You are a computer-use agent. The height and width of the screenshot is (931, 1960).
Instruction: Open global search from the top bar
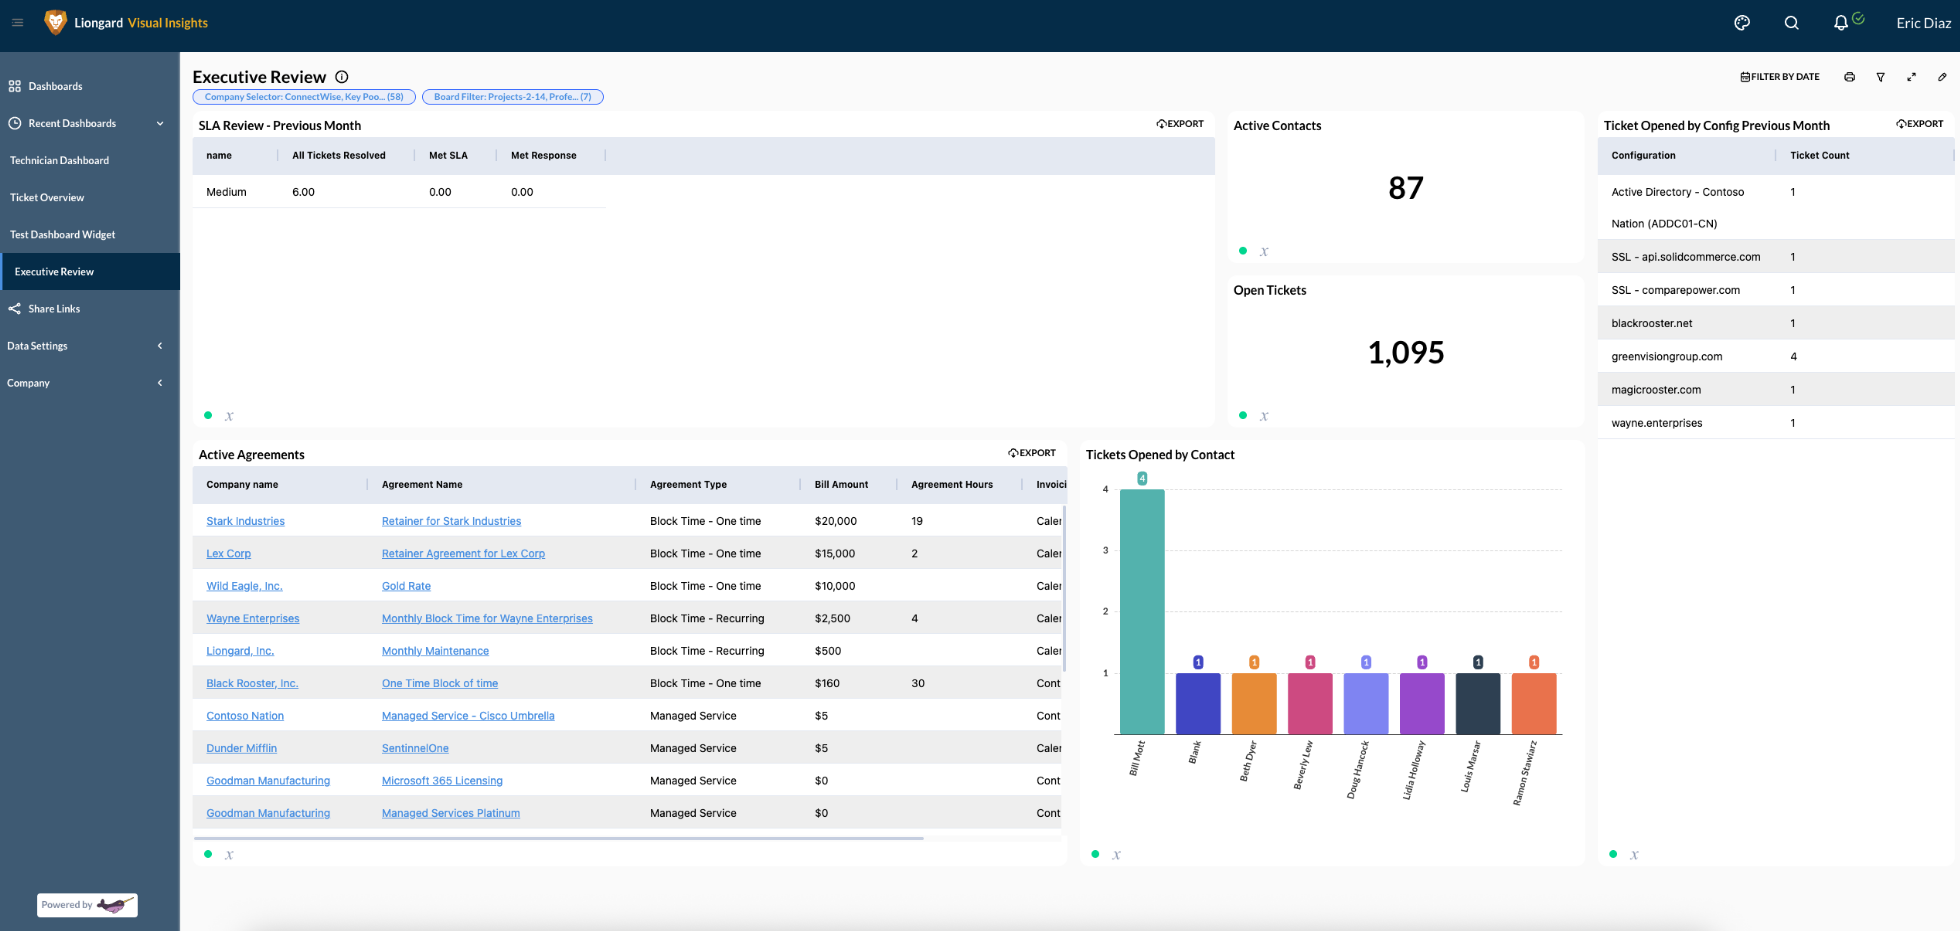[1791, 22]
